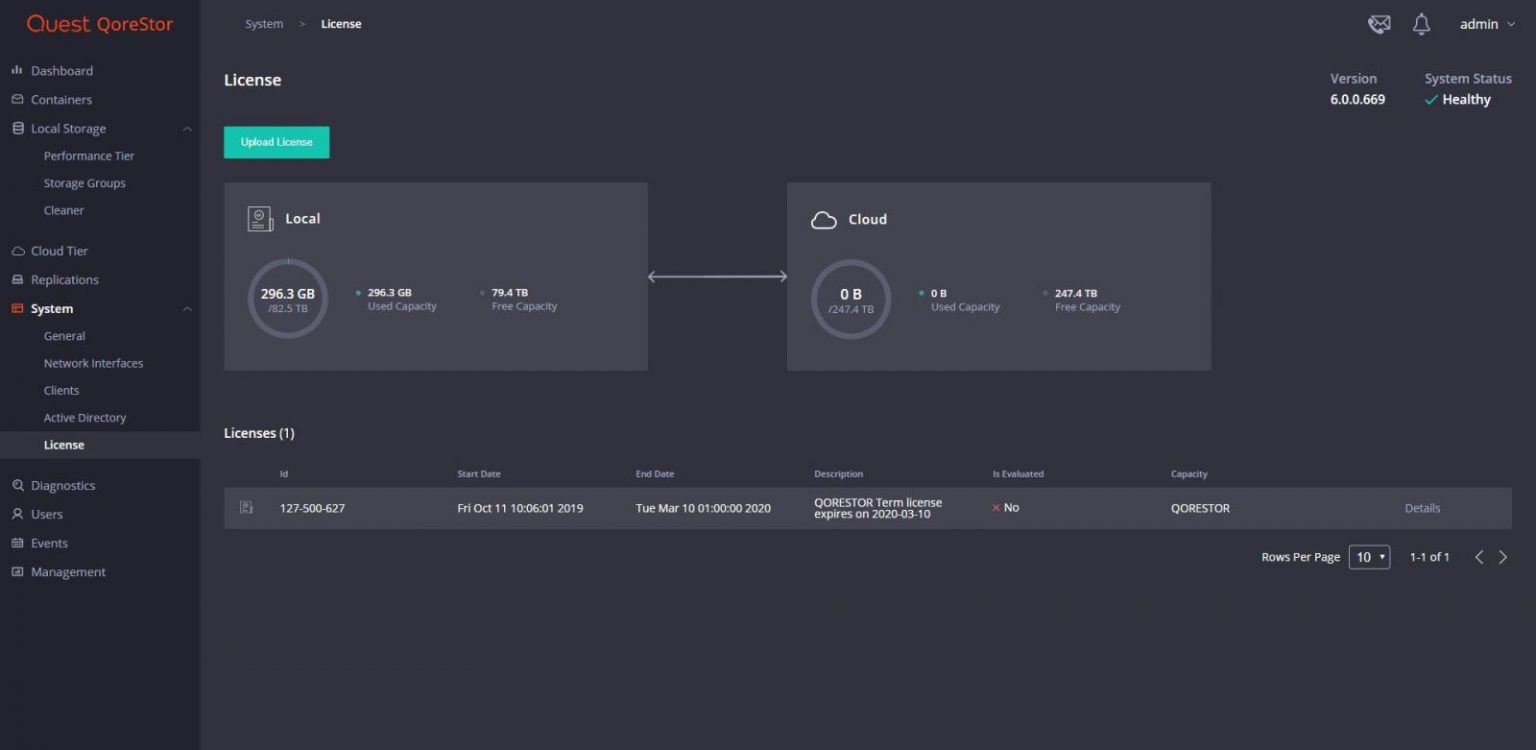Select Clients under System

pos(61,390)
